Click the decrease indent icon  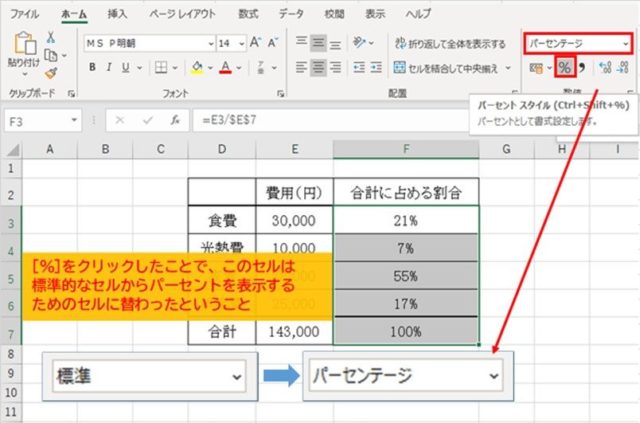tap(359, 67)
